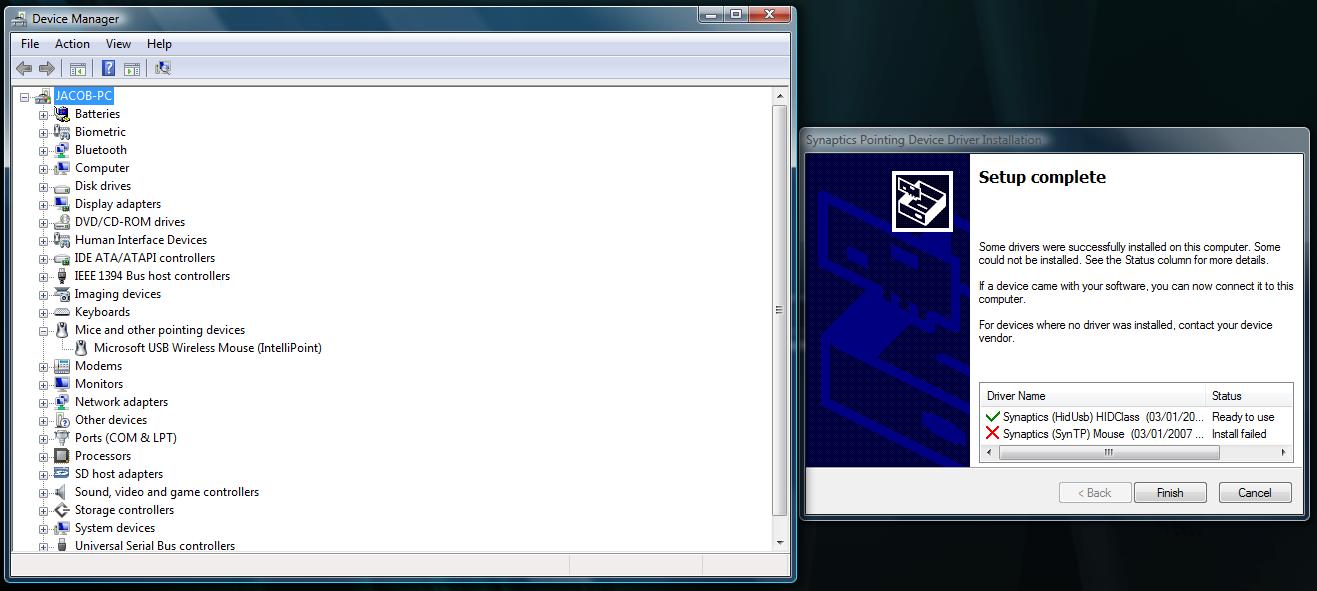Image resolution: width=1317 pixels, height=591 pixels.
Task: Click the Install failed status text
Action: pos(1239,434)
